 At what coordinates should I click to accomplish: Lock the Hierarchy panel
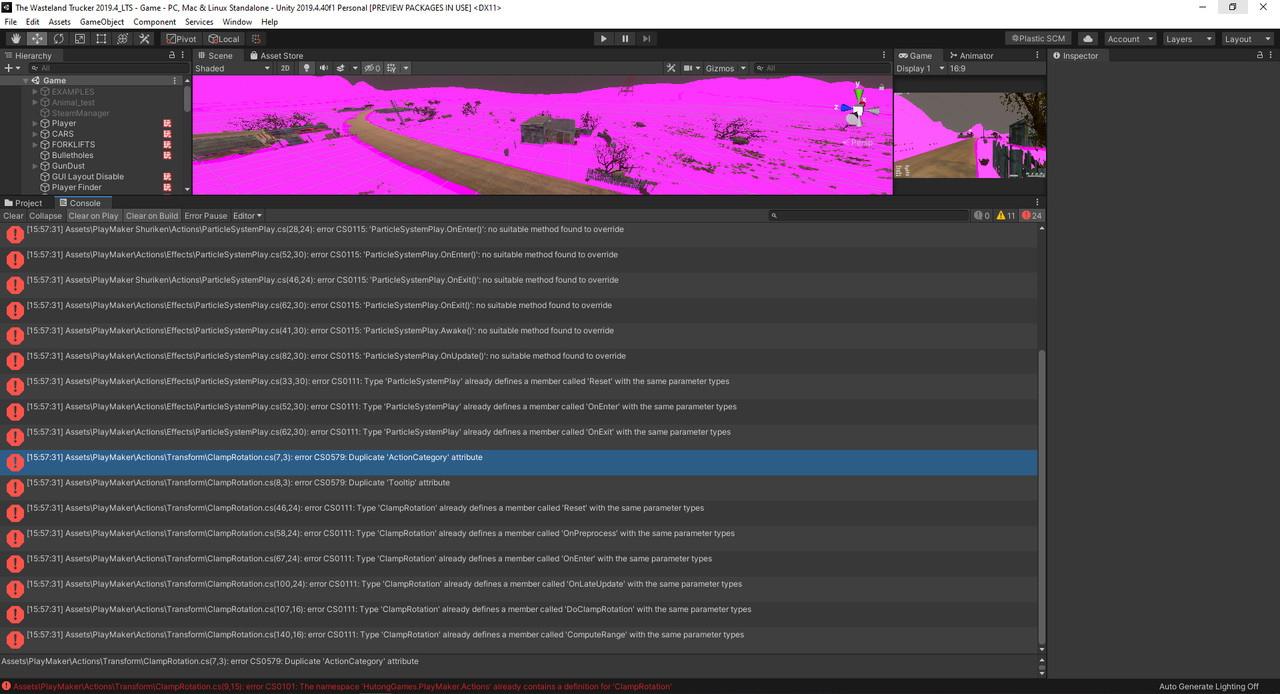pyautogui.click(x=171, y=56)
